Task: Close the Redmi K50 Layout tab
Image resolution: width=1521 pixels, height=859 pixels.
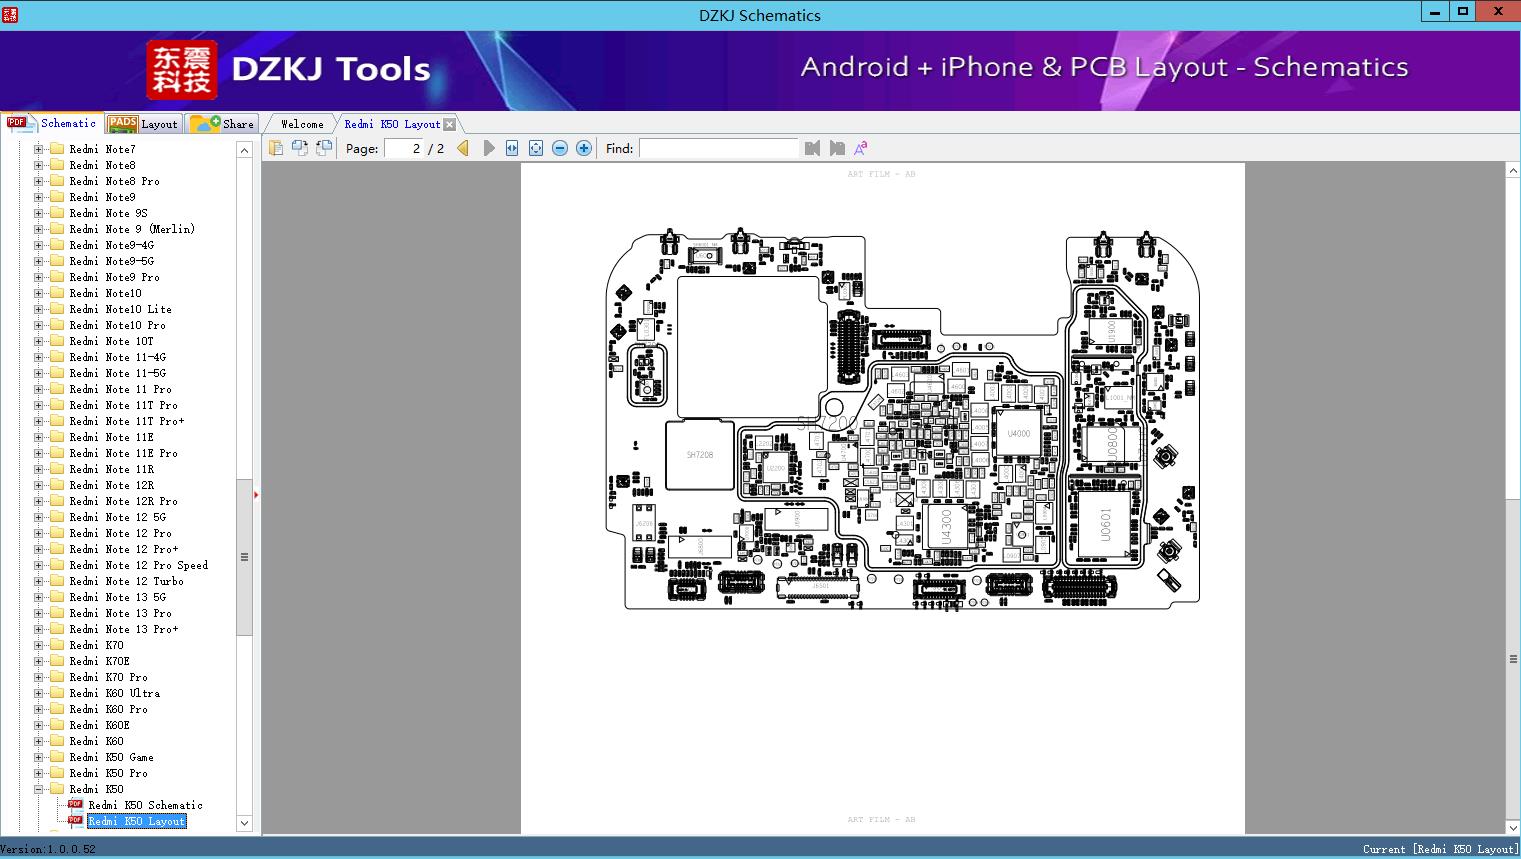Action: tap(450, 124)
